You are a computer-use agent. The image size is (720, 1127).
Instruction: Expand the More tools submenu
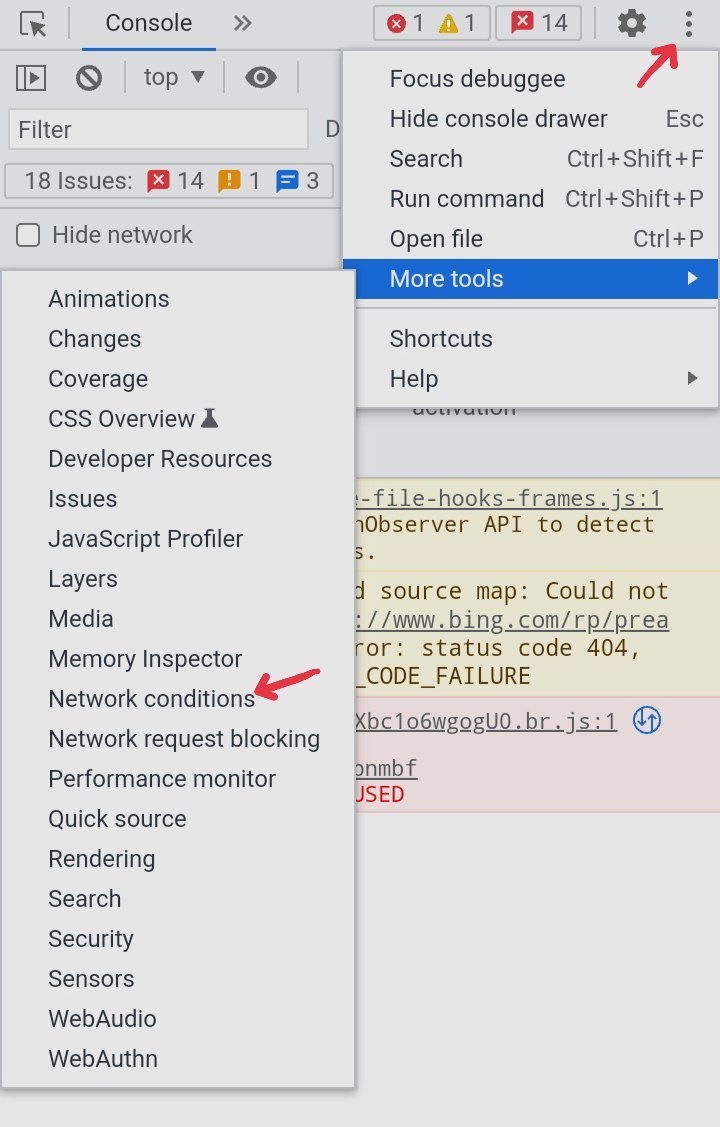pyautogui.click(x=446, y=279)
